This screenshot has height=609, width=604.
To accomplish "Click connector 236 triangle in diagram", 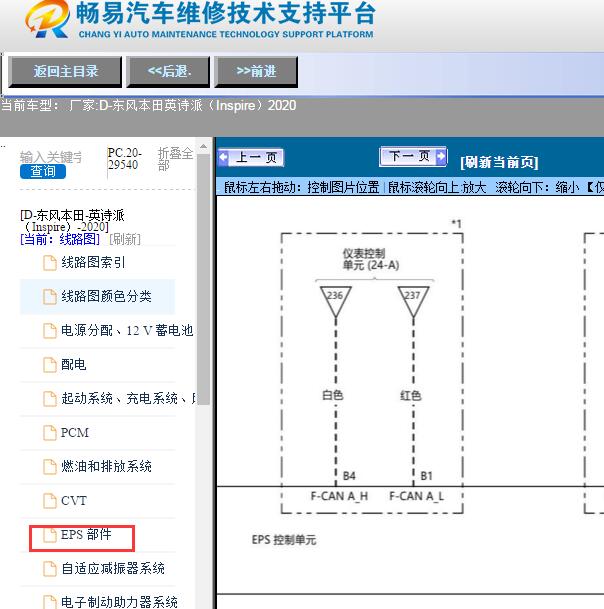I will 336,301.
